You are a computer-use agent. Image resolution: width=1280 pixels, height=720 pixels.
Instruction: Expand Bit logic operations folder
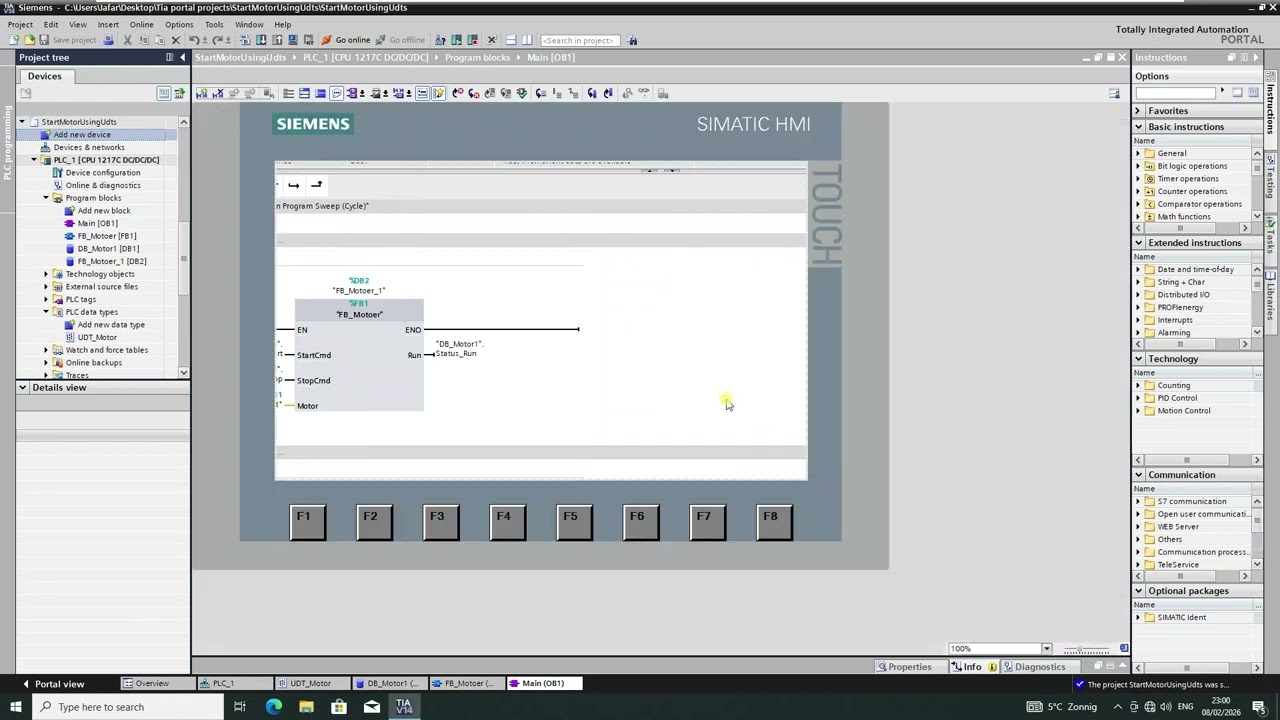coord(1138,166)
